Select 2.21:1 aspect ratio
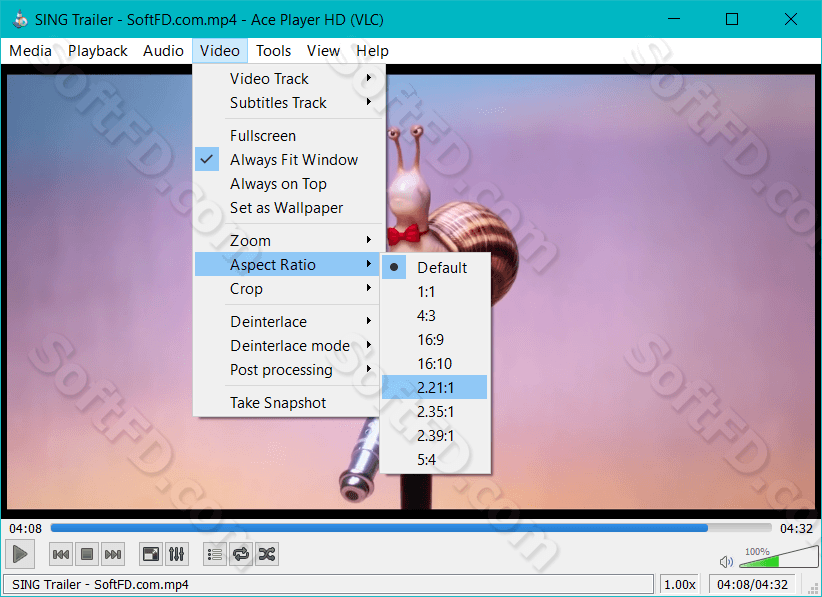 [x=435, y=387]
